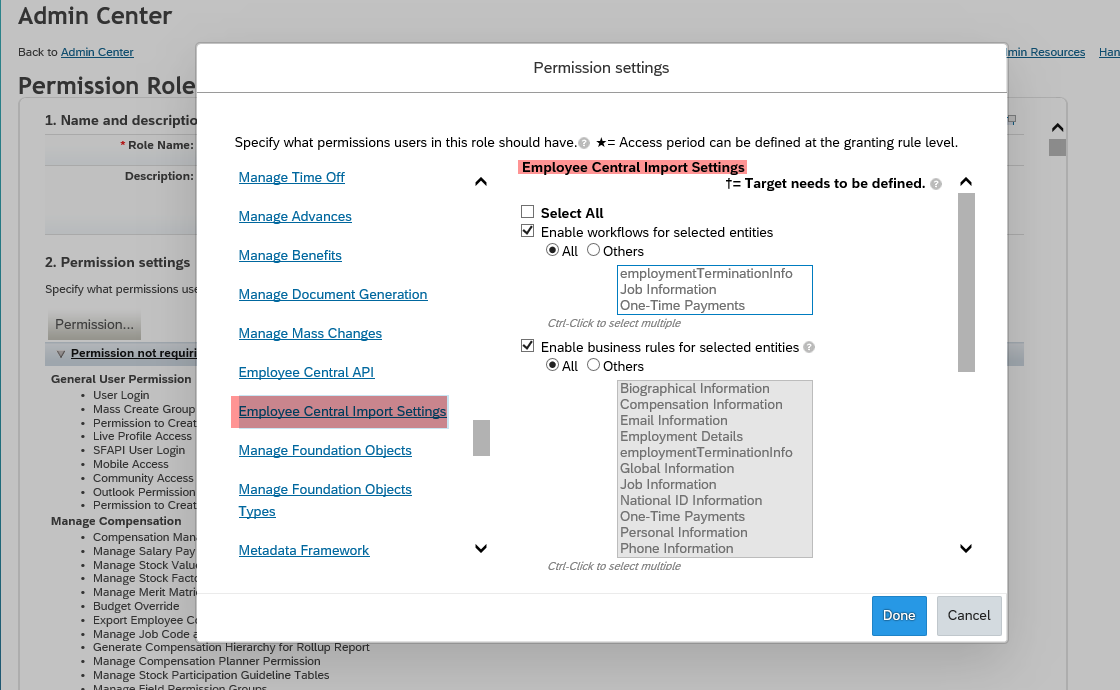Open the Employee Central API category
This screenshot has height=690, width=1120.
[x=306, y=372]
